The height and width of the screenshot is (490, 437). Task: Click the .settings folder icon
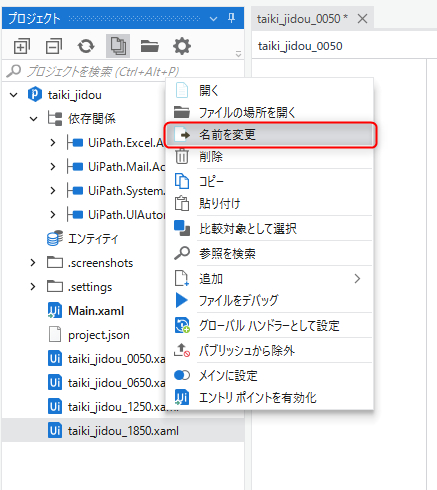point(55,286)
